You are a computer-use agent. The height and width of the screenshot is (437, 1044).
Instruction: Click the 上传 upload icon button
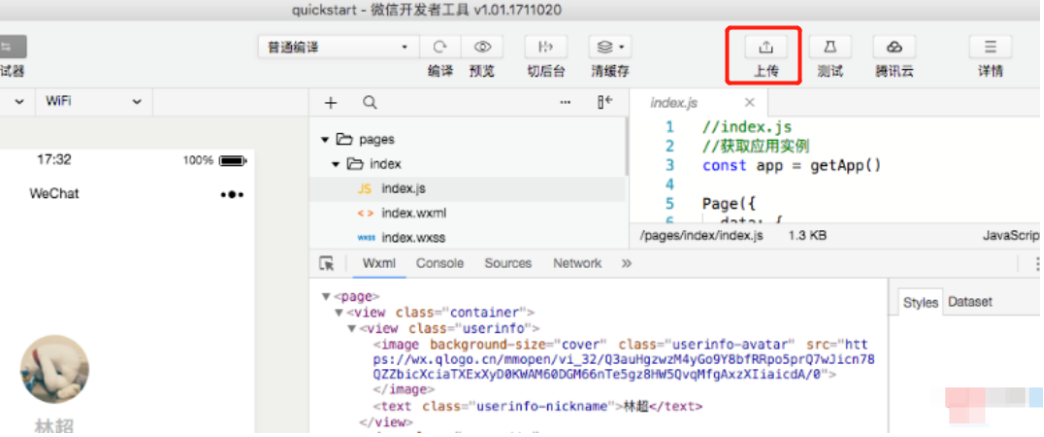coord(766,47)
